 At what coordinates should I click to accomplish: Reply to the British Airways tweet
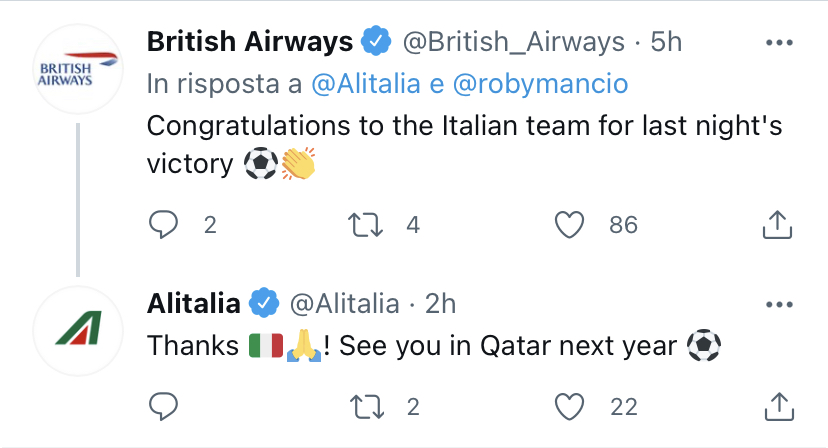click(x=163, y=226)
